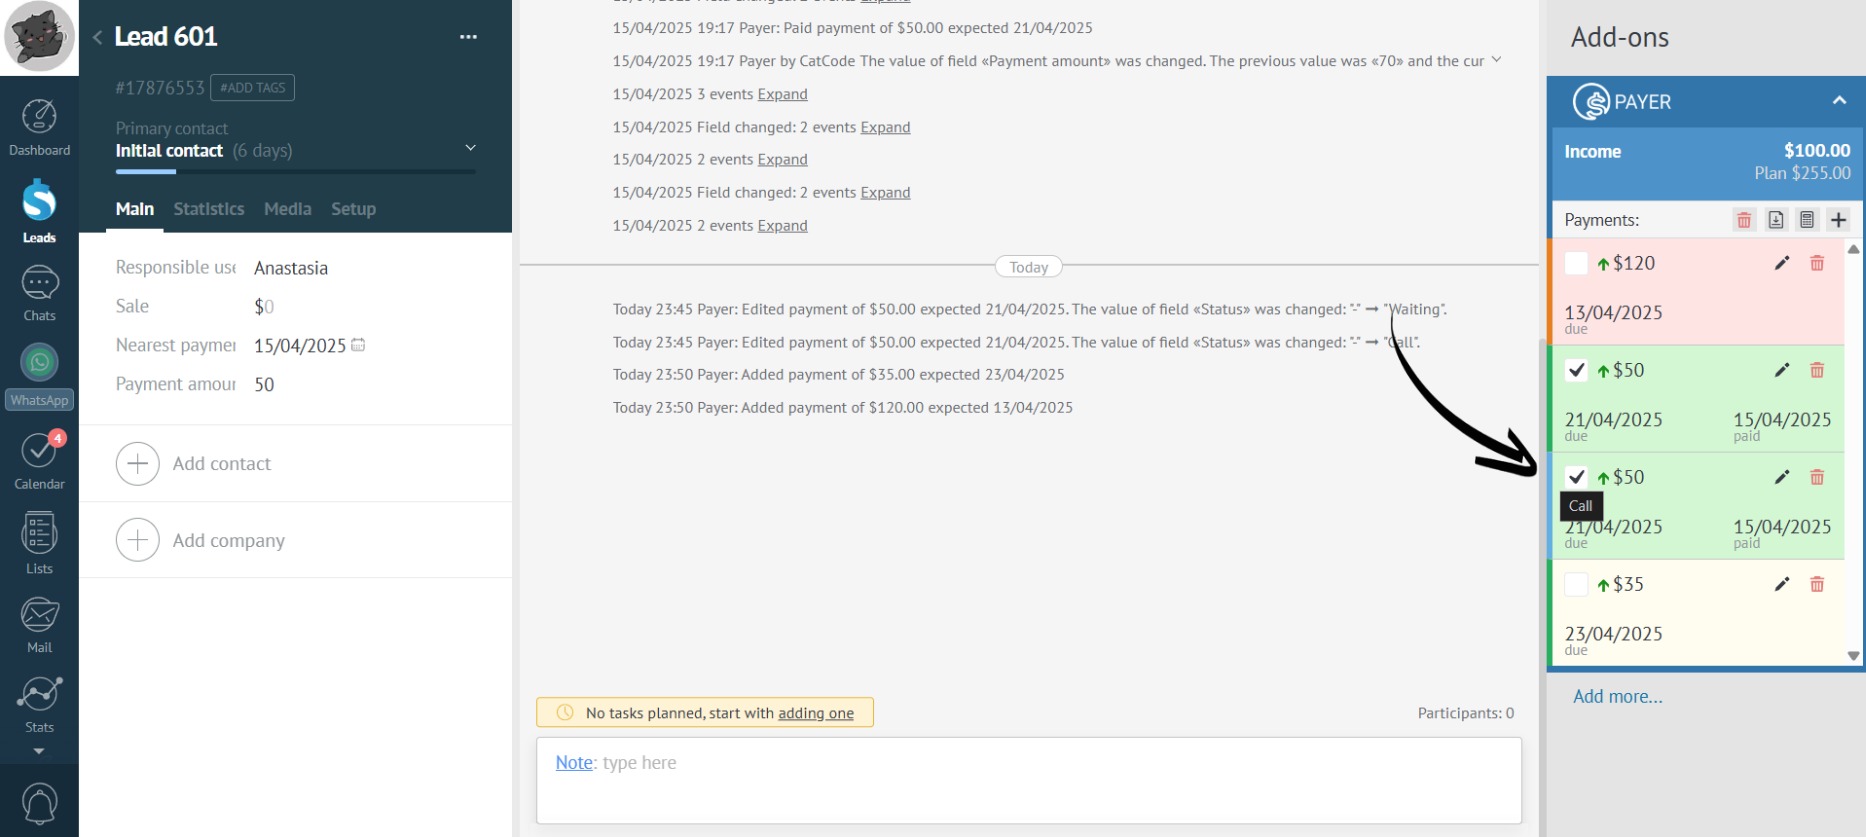This screenshot has height=837, width=1866.
Task: Collapse the PAYER add-on panel
Action: [1838, 101]
